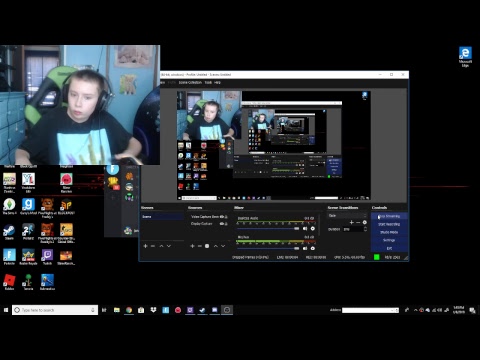
Task: Click the taskbar search box
Action: tap(55, 310)
